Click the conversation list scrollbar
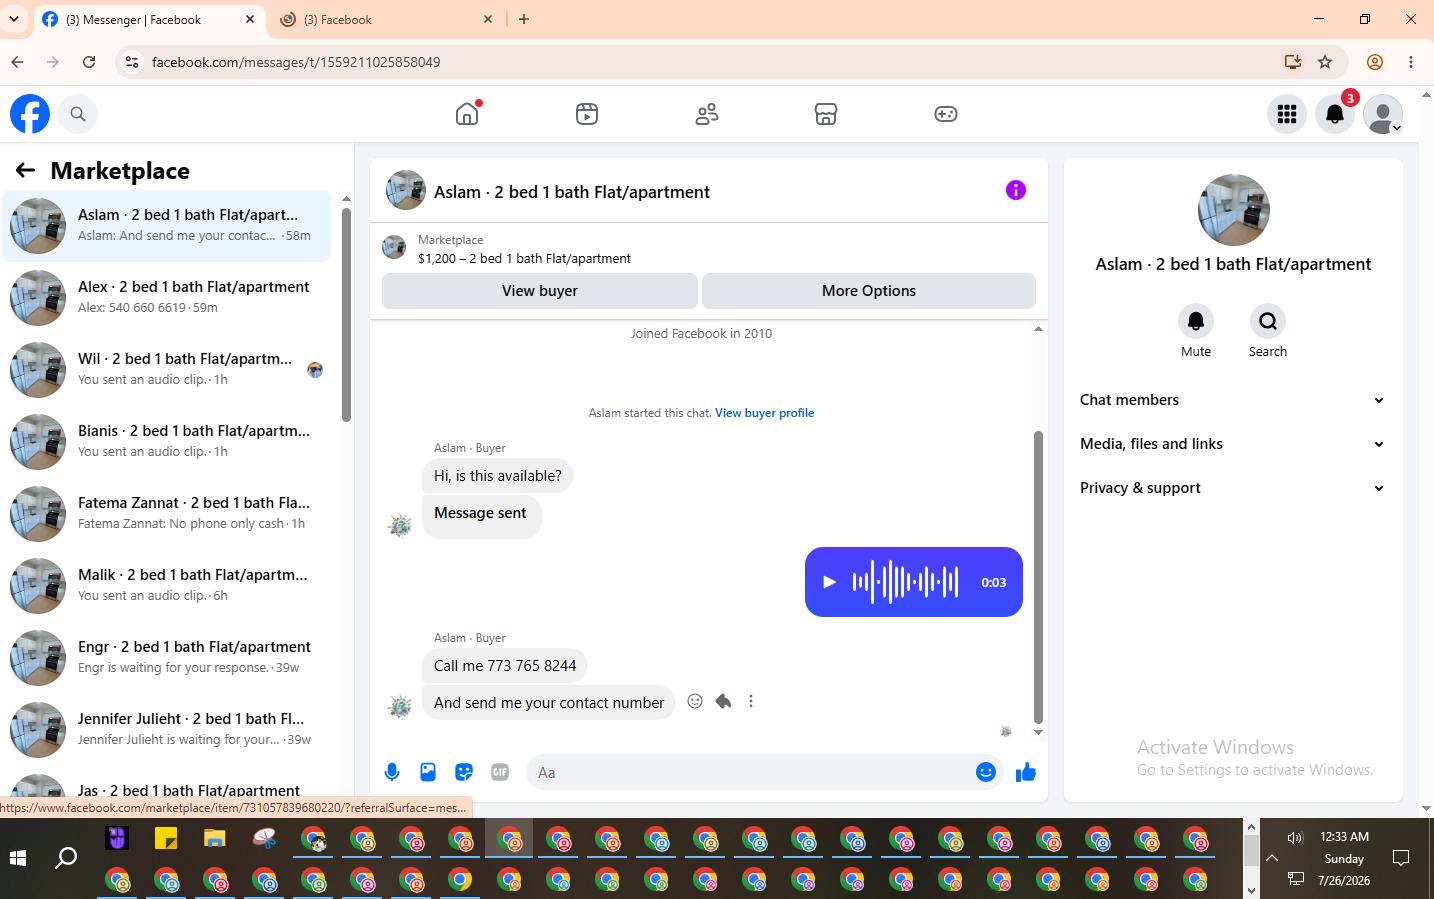The height and width of the screenshot is (899, 1434). point(346,314)
